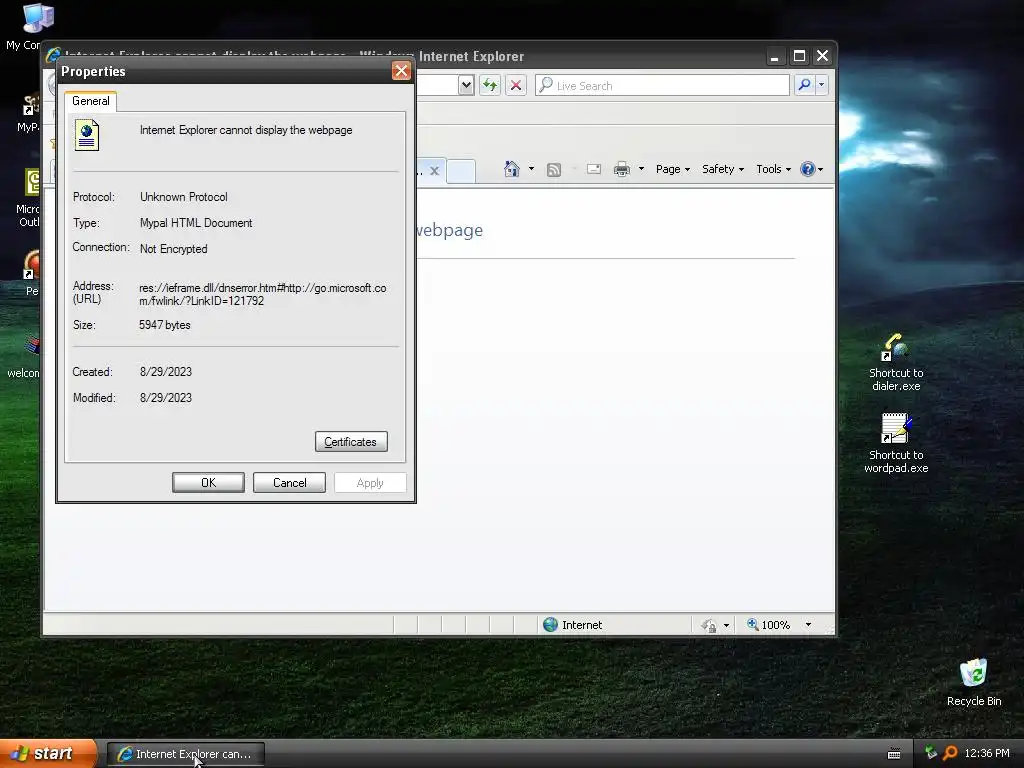This screenshot has height=768, width=1024.
Task: Click the Certificates button
Action: [351, 441]
